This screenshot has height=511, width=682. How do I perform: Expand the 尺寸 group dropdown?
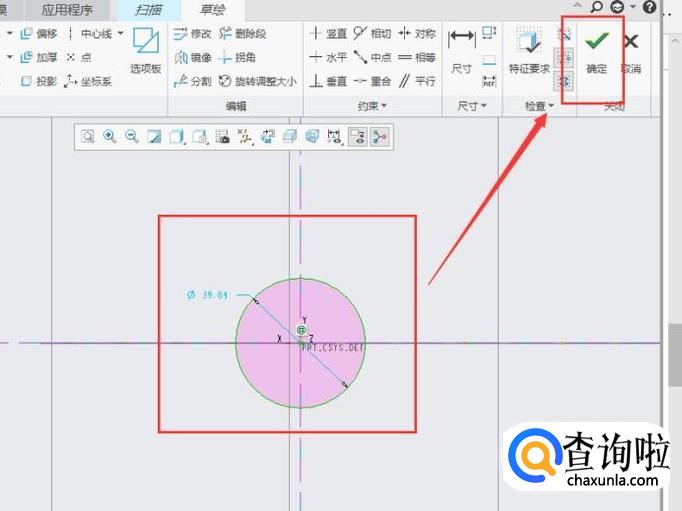[x=471, y=106]
